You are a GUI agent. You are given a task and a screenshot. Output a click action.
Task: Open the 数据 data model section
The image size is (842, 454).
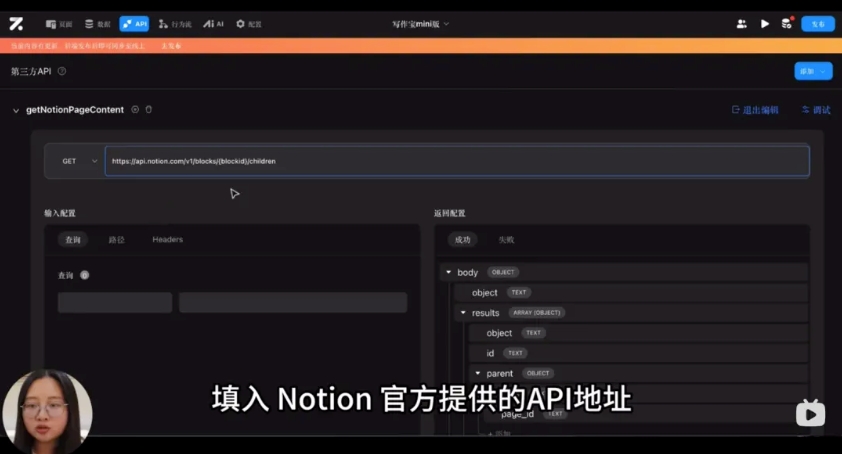pos(98,24)
